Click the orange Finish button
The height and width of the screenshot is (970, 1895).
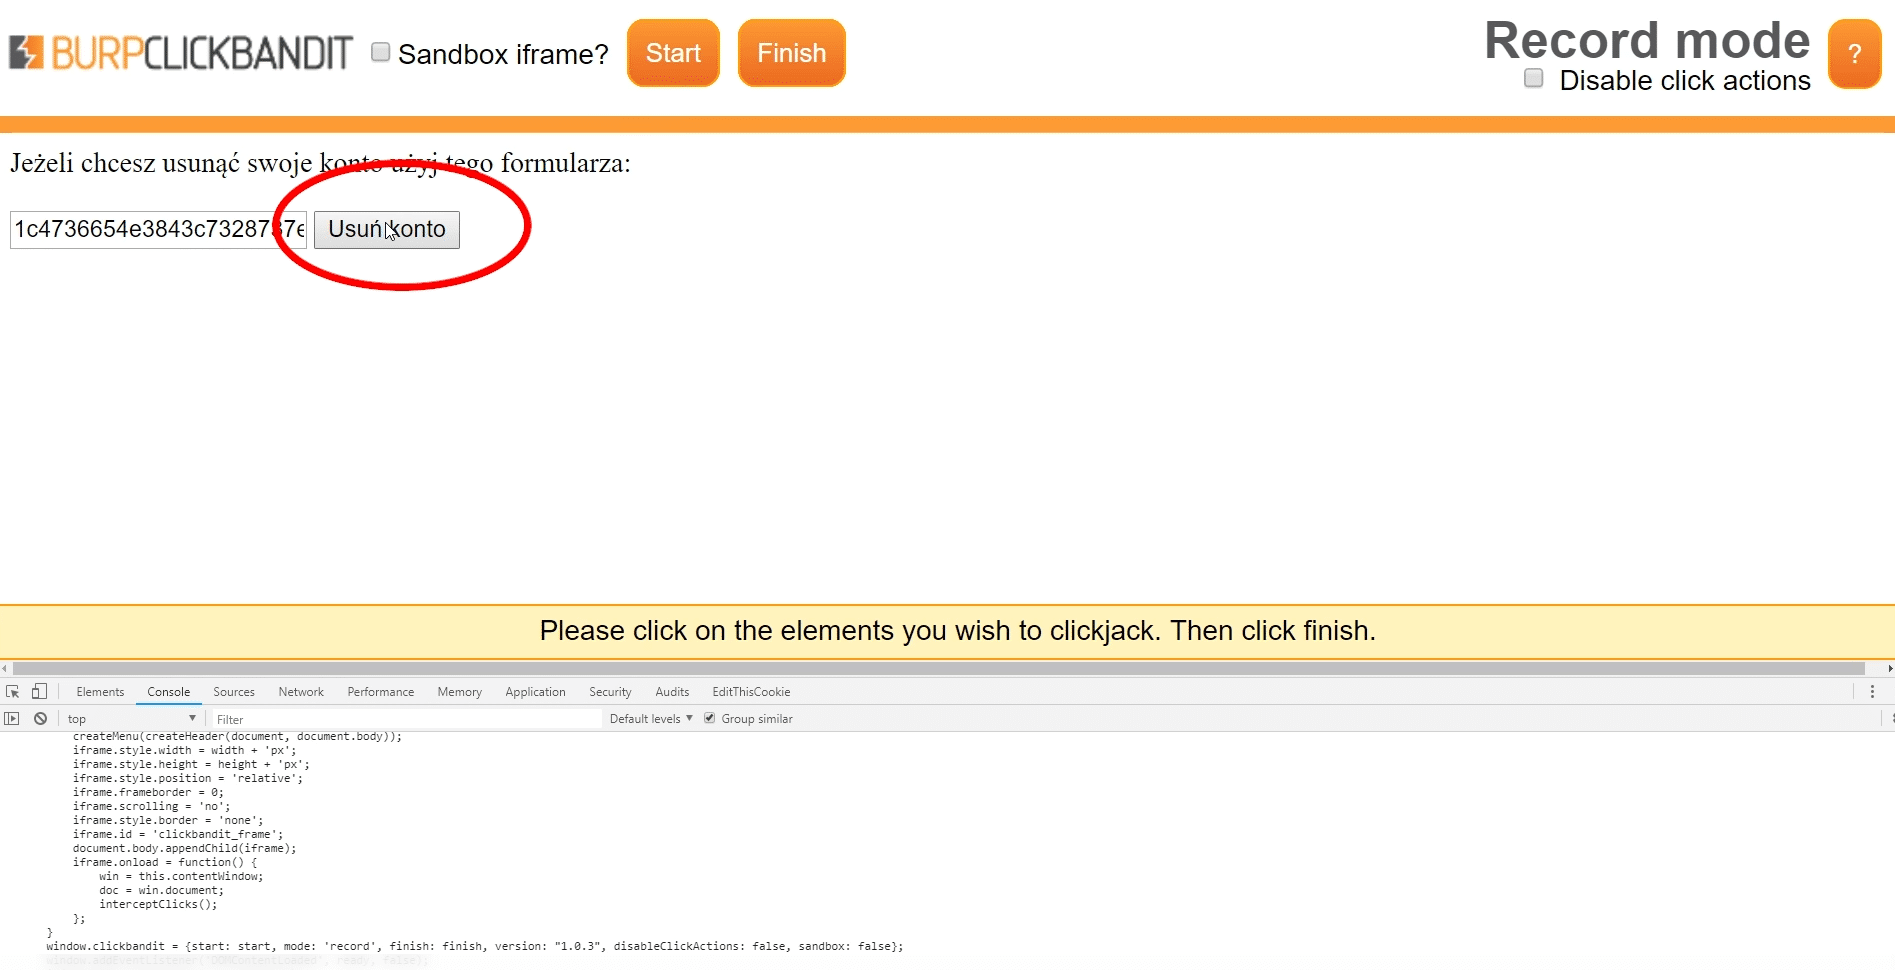tap(792, 53)
